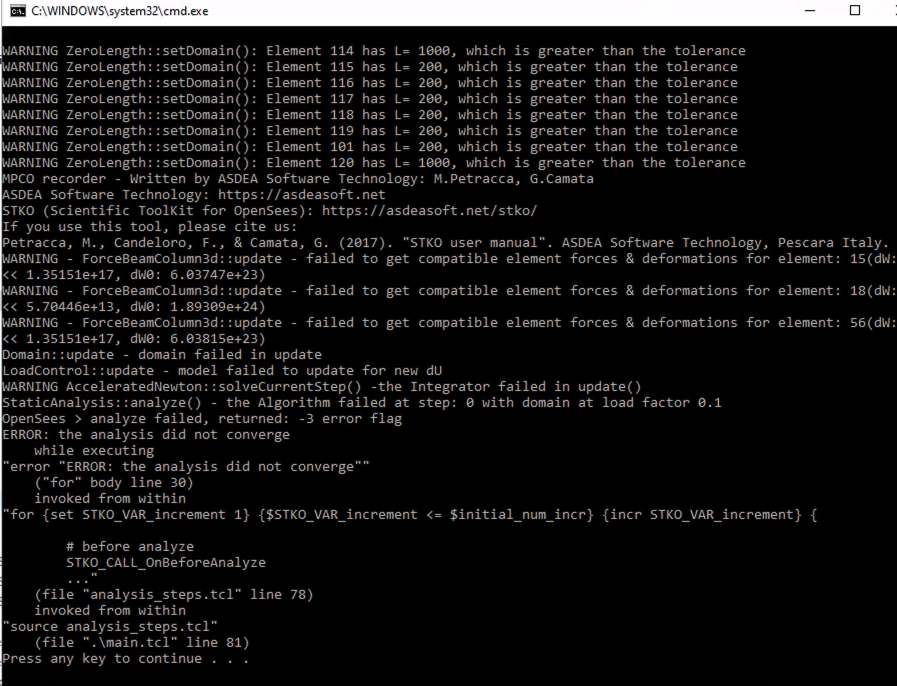Select the ForceBeamColumn3d warning for element 56

[x=448, y=323]
